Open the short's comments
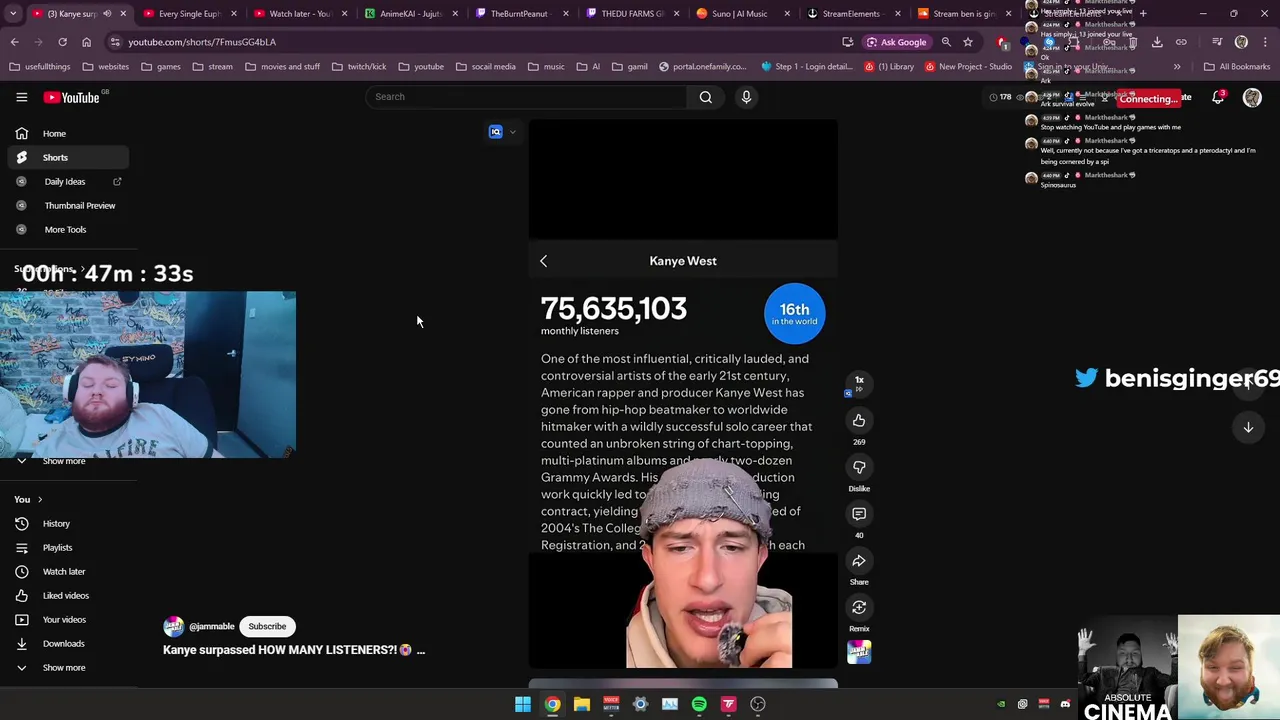Screen dimensions: 1280x720 tap(859, 514)
